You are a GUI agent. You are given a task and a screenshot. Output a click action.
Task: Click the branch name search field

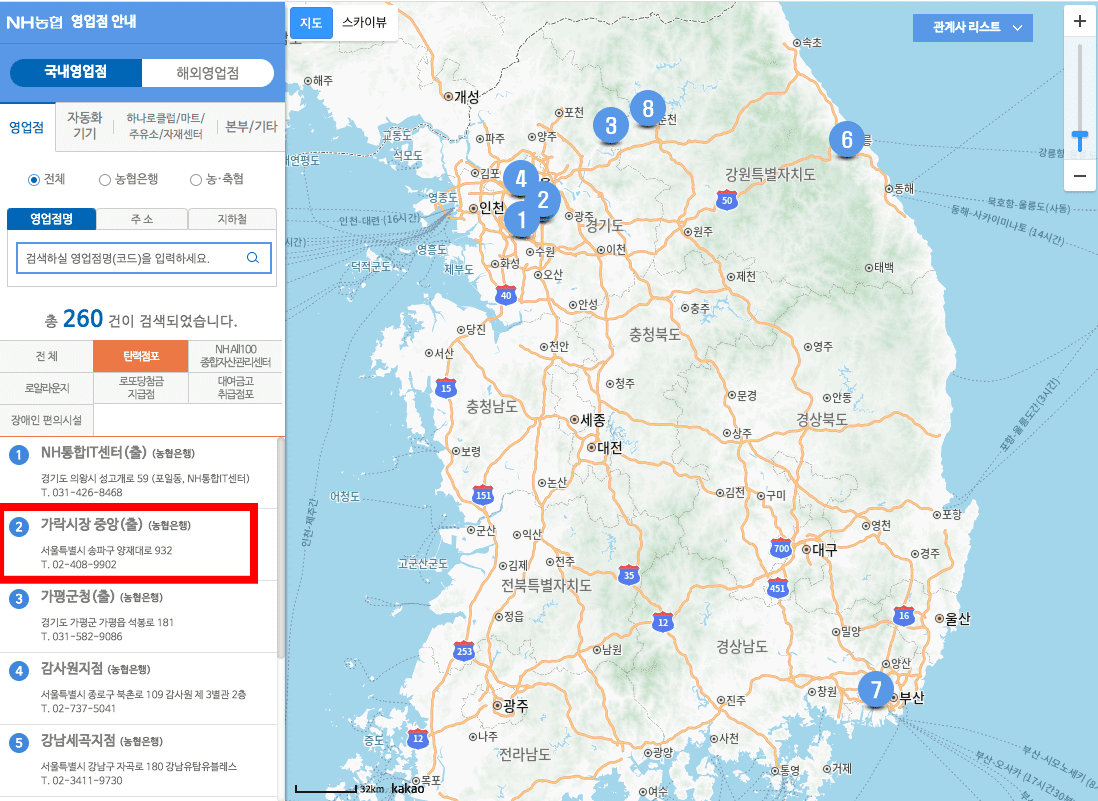point(144,258)
